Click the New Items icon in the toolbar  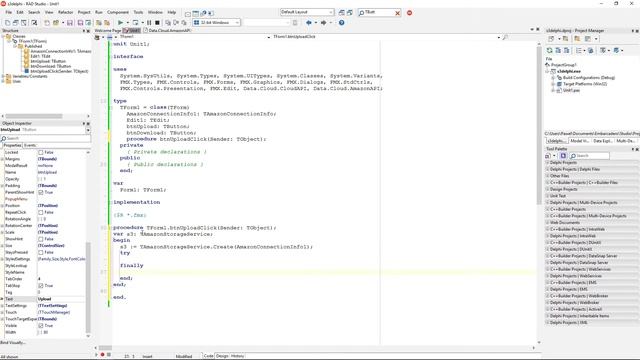(x=47, y=23)
